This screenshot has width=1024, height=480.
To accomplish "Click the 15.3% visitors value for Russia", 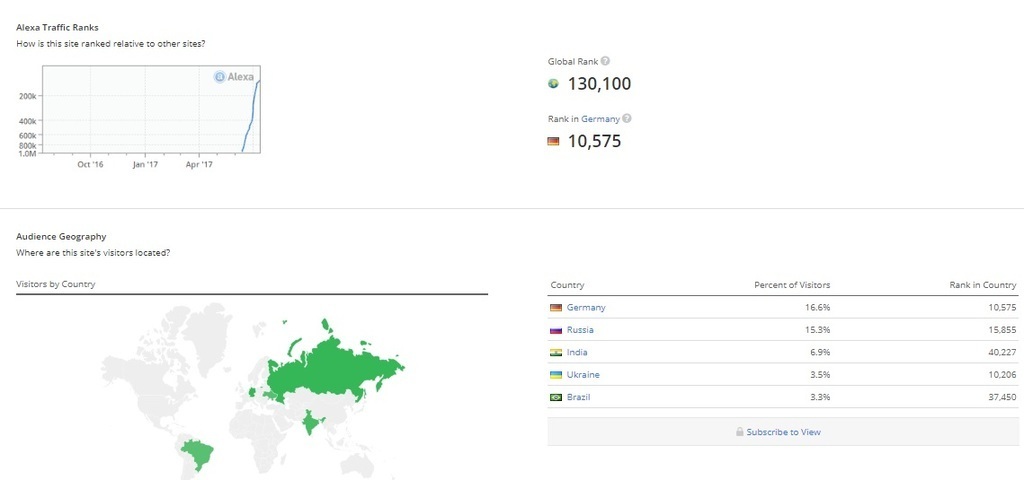I will [x=818, y=330].
